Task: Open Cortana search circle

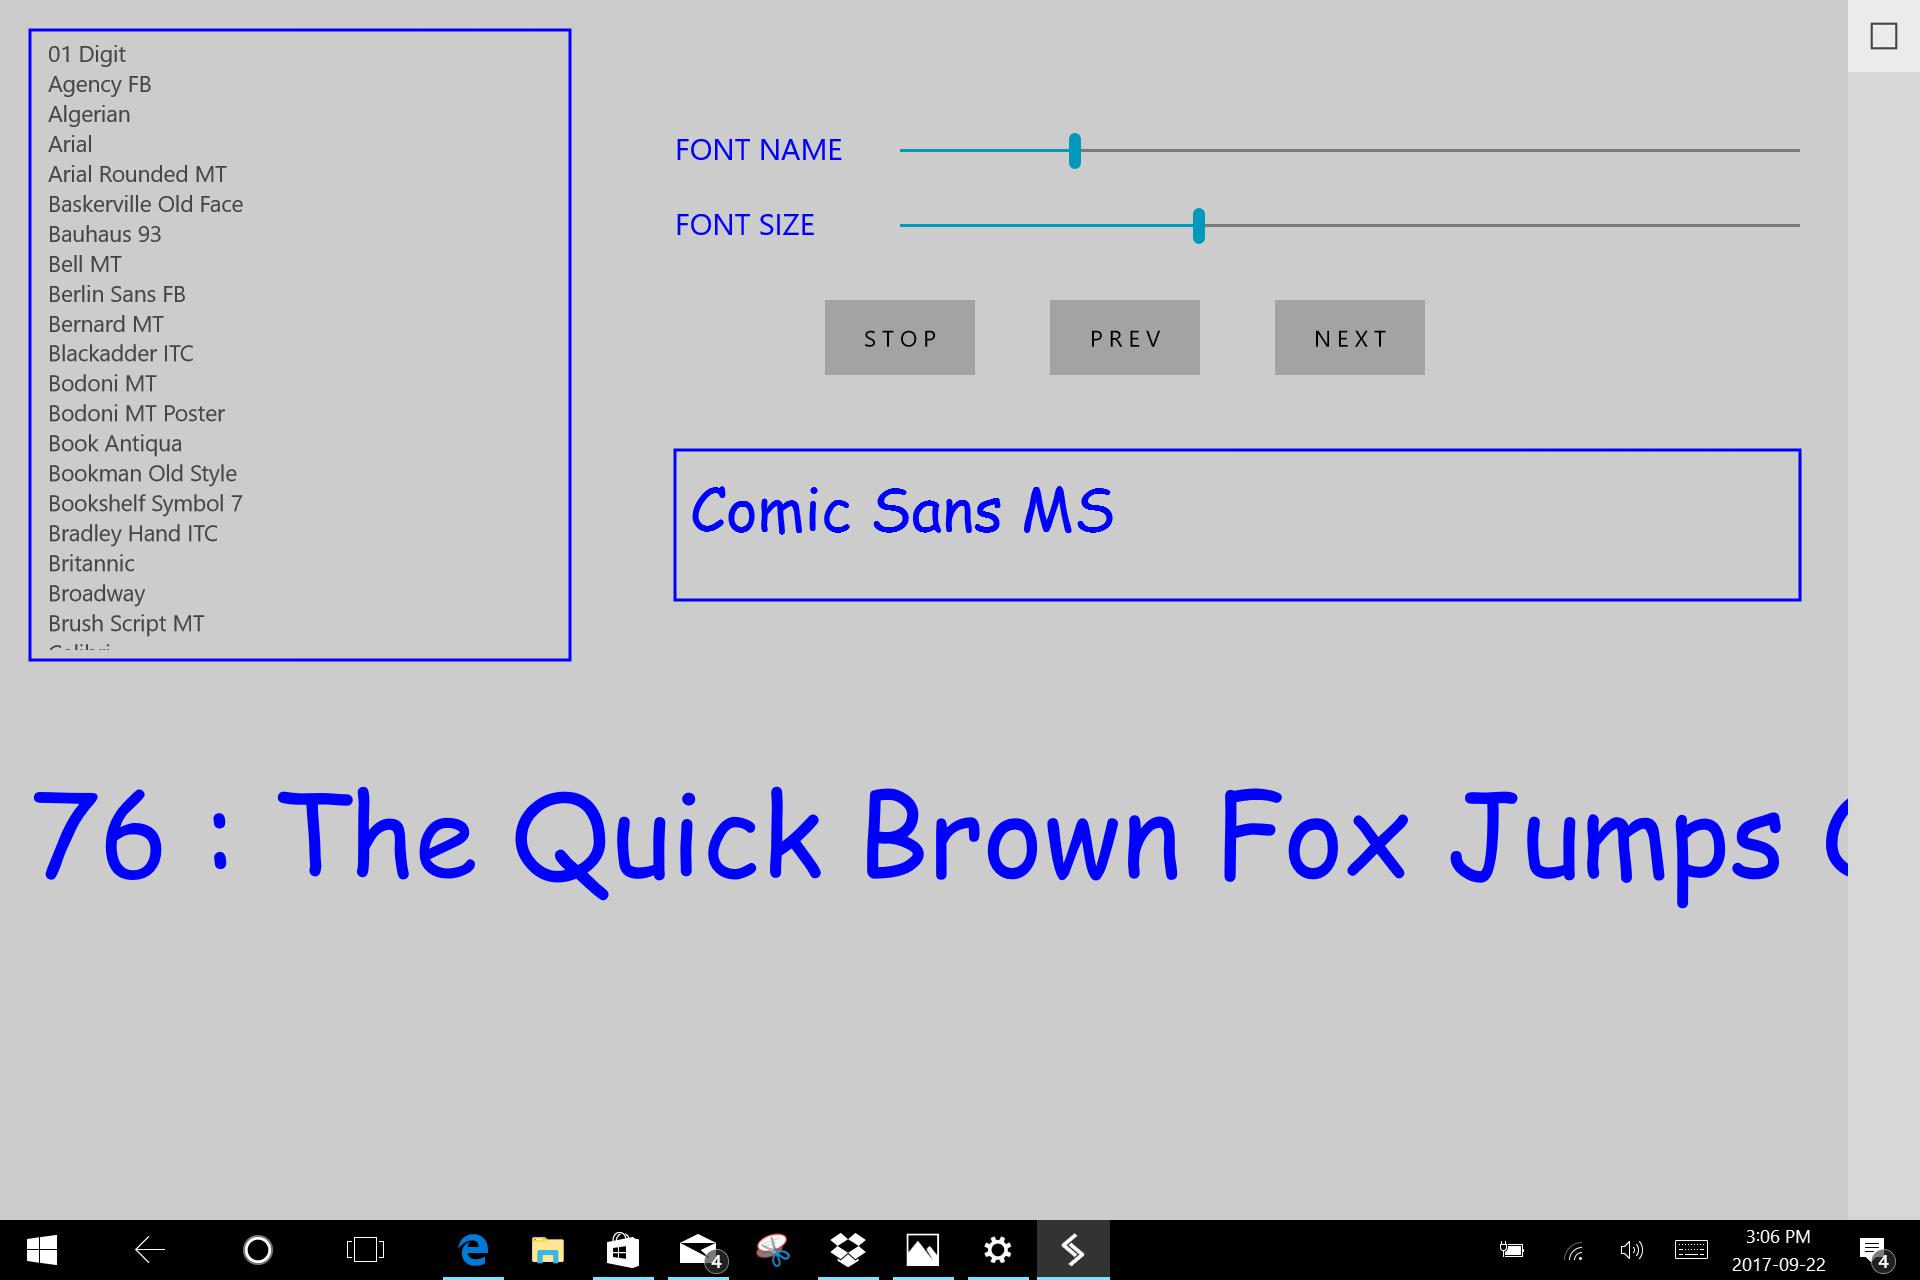Action: click(258, 1250)
